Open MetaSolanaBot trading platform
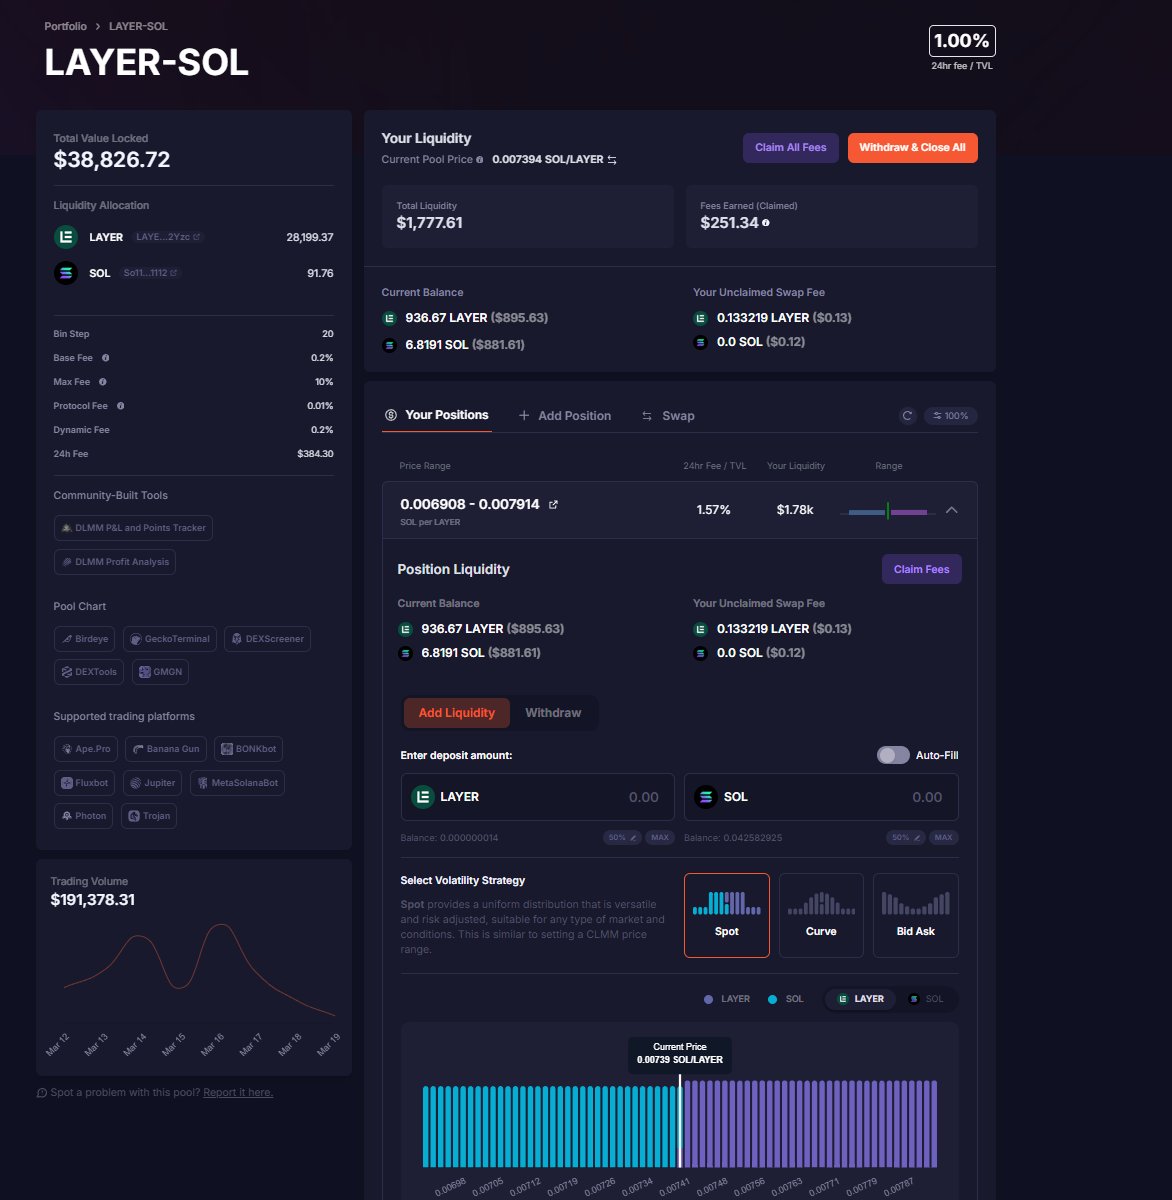1172x1200 pixels. click(237, 783)
